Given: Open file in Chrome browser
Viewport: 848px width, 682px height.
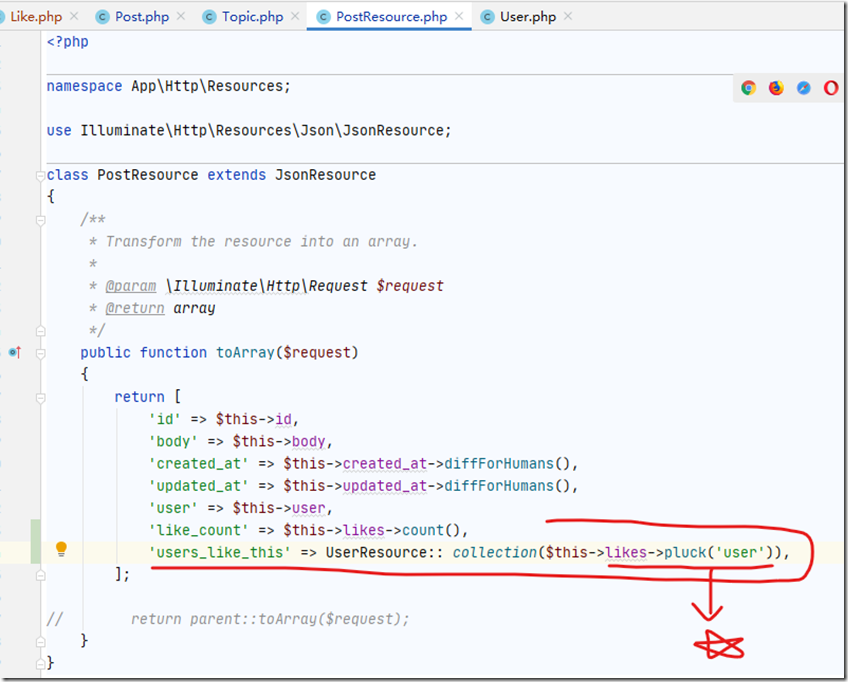Looking at the screenshot, I should click(748, 88).
